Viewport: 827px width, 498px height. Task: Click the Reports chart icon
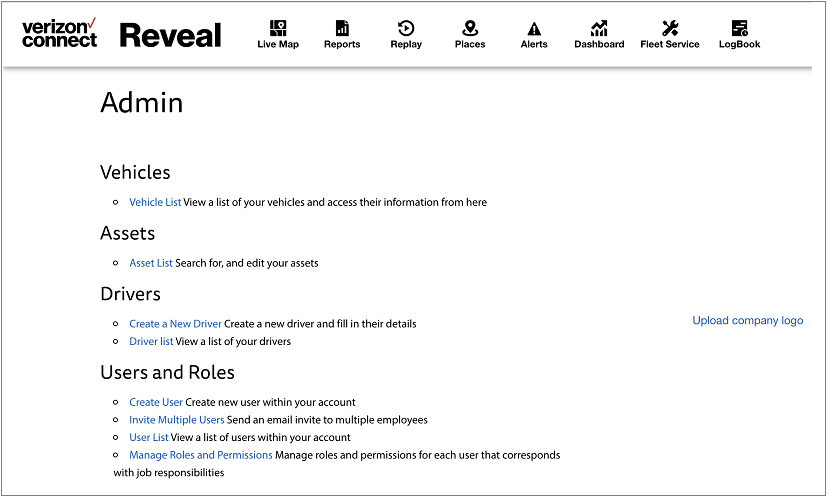click(342, 28)
